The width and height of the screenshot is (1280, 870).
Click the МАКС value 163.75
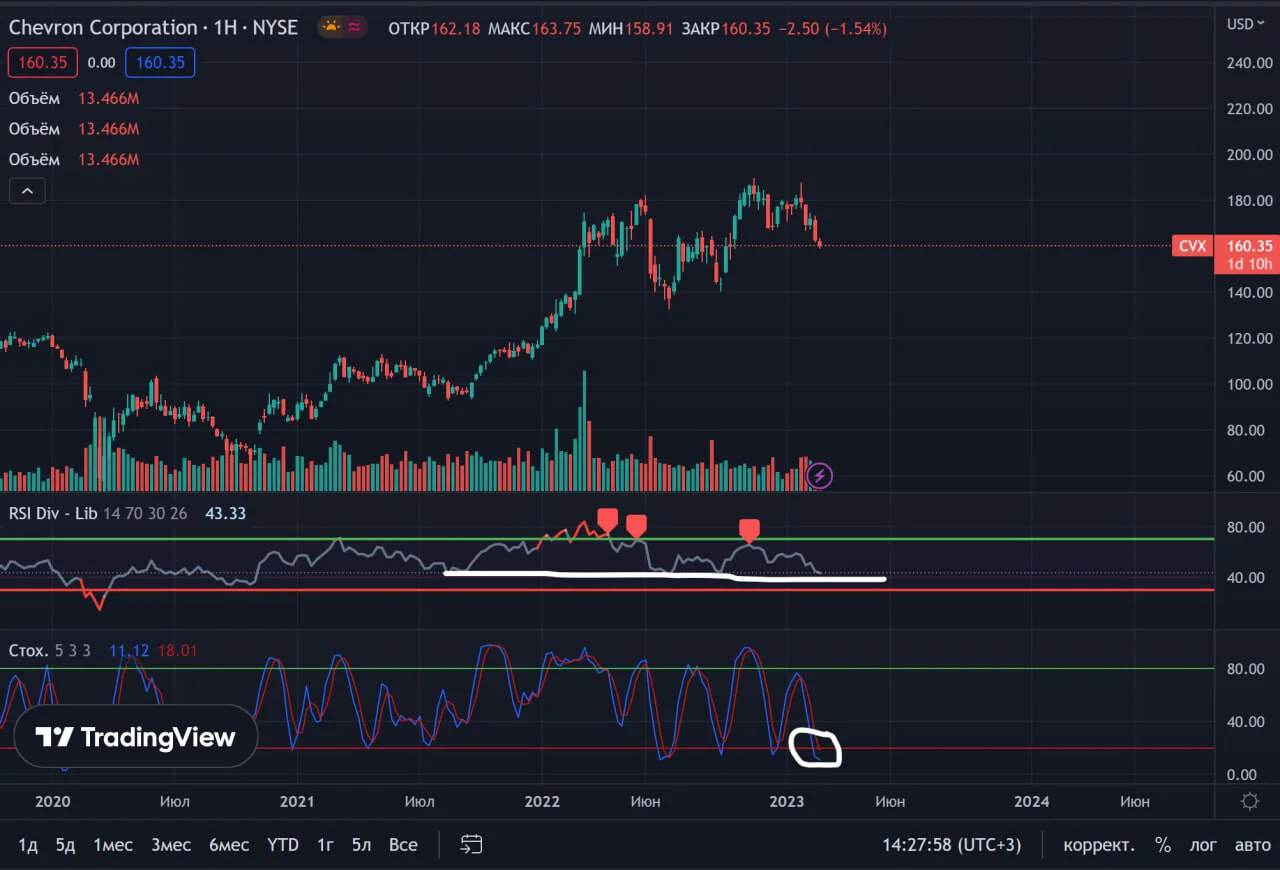557,28
